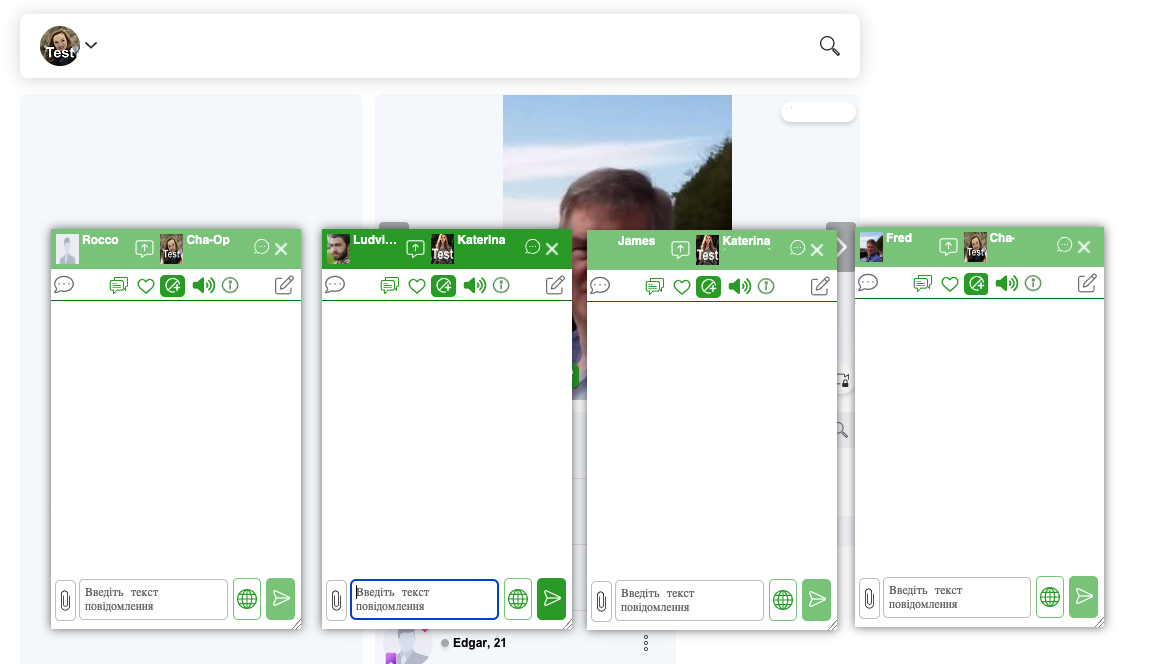Open the translate globe in Fred chat

point(1051,597)
